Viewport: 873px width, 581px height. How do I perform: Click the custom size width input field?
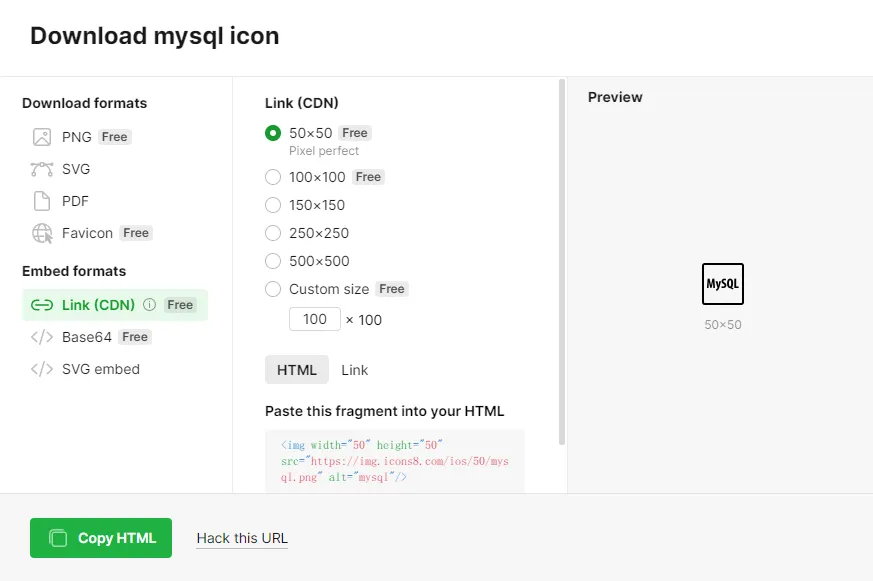coord(315,319)
